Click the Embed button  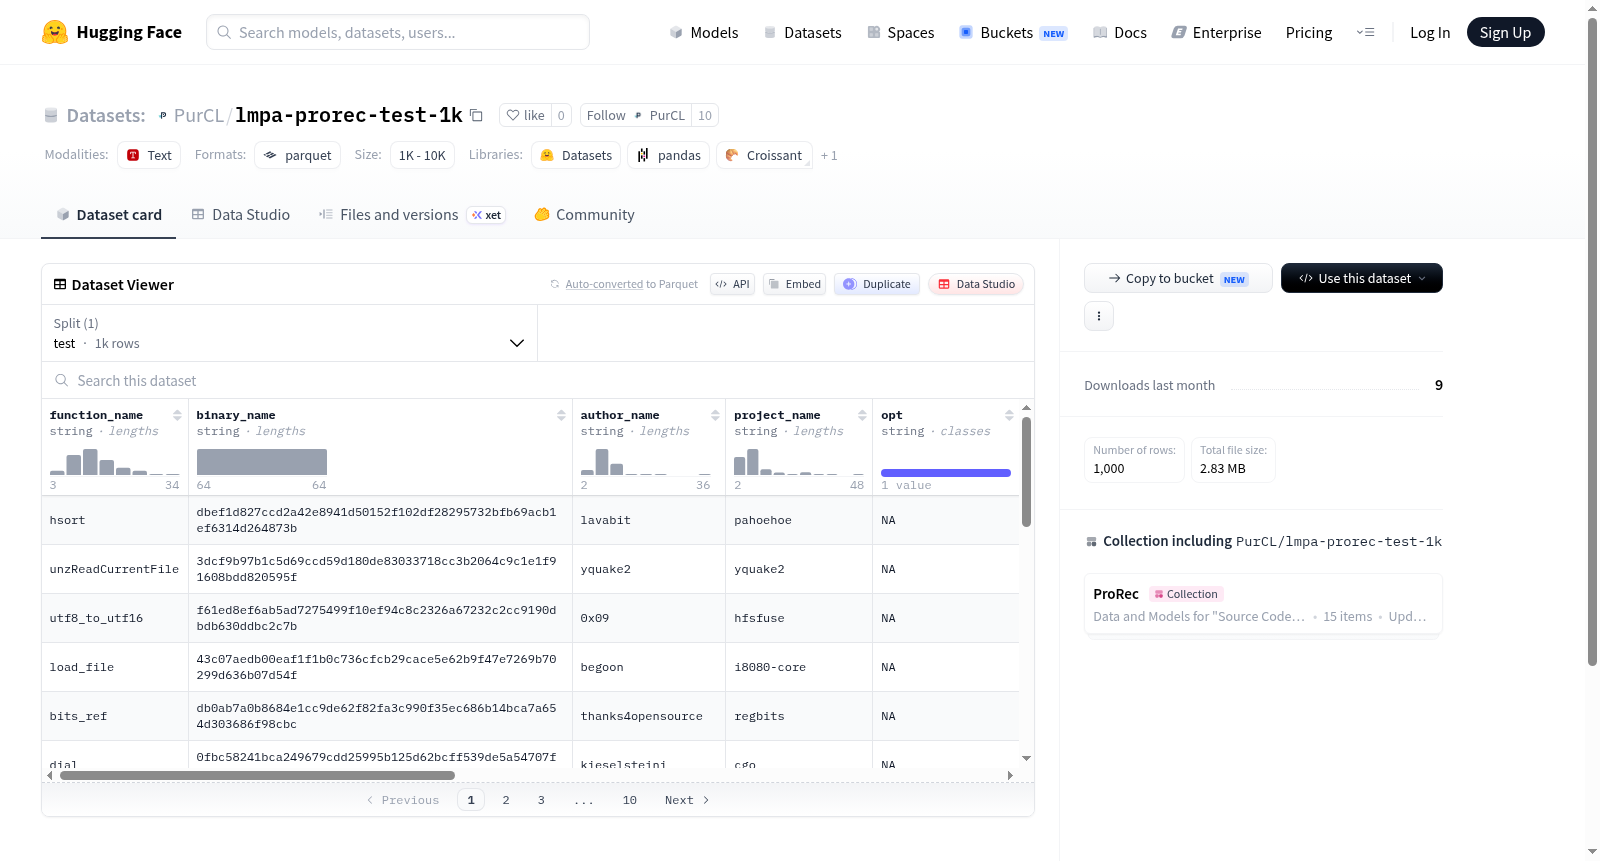[794, 284]
